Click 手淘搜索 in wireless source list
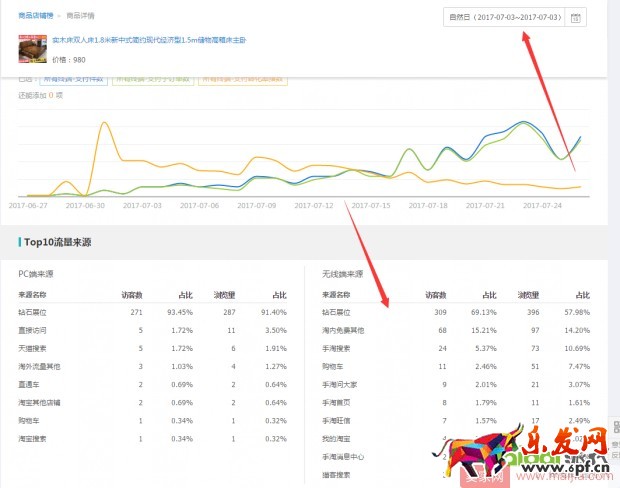The image size is (620, 488). pyautogui.click(x=338, y=348)
